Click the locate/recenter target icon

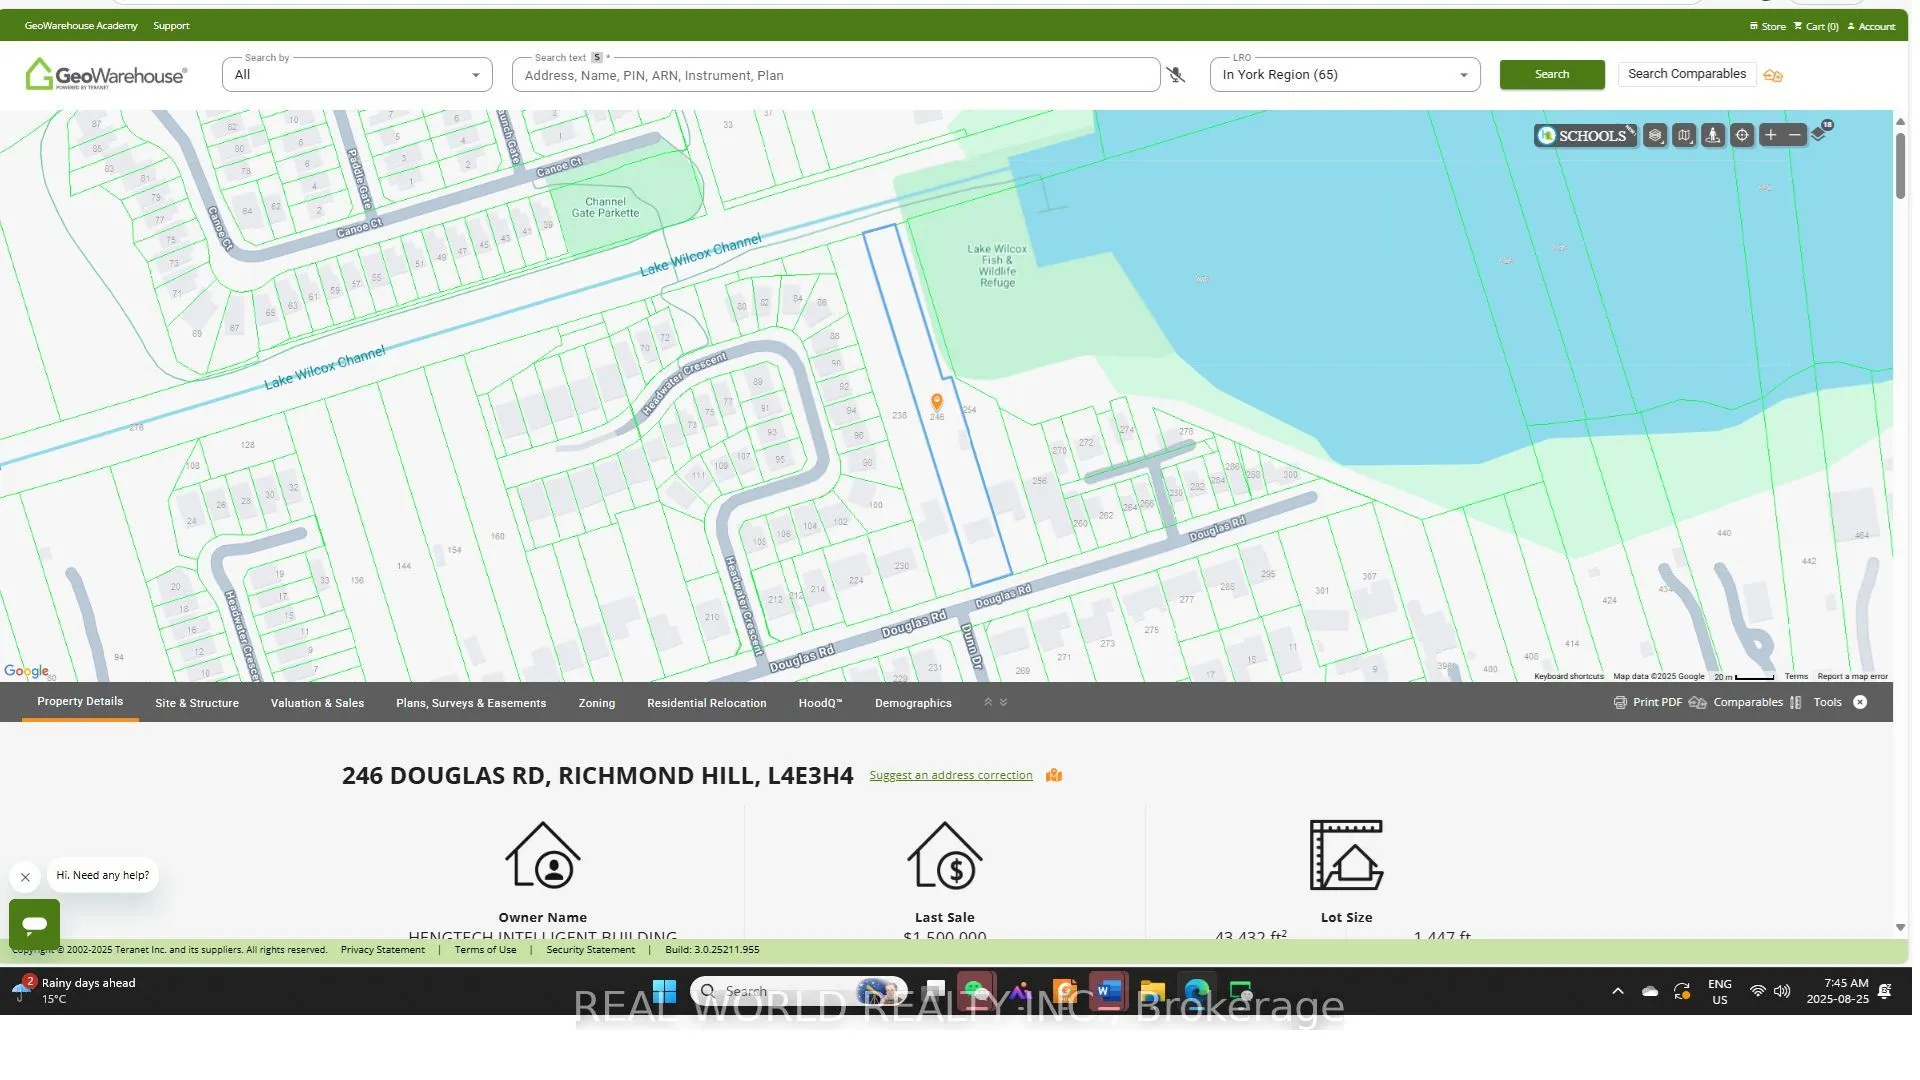(x=1742, y=136)
